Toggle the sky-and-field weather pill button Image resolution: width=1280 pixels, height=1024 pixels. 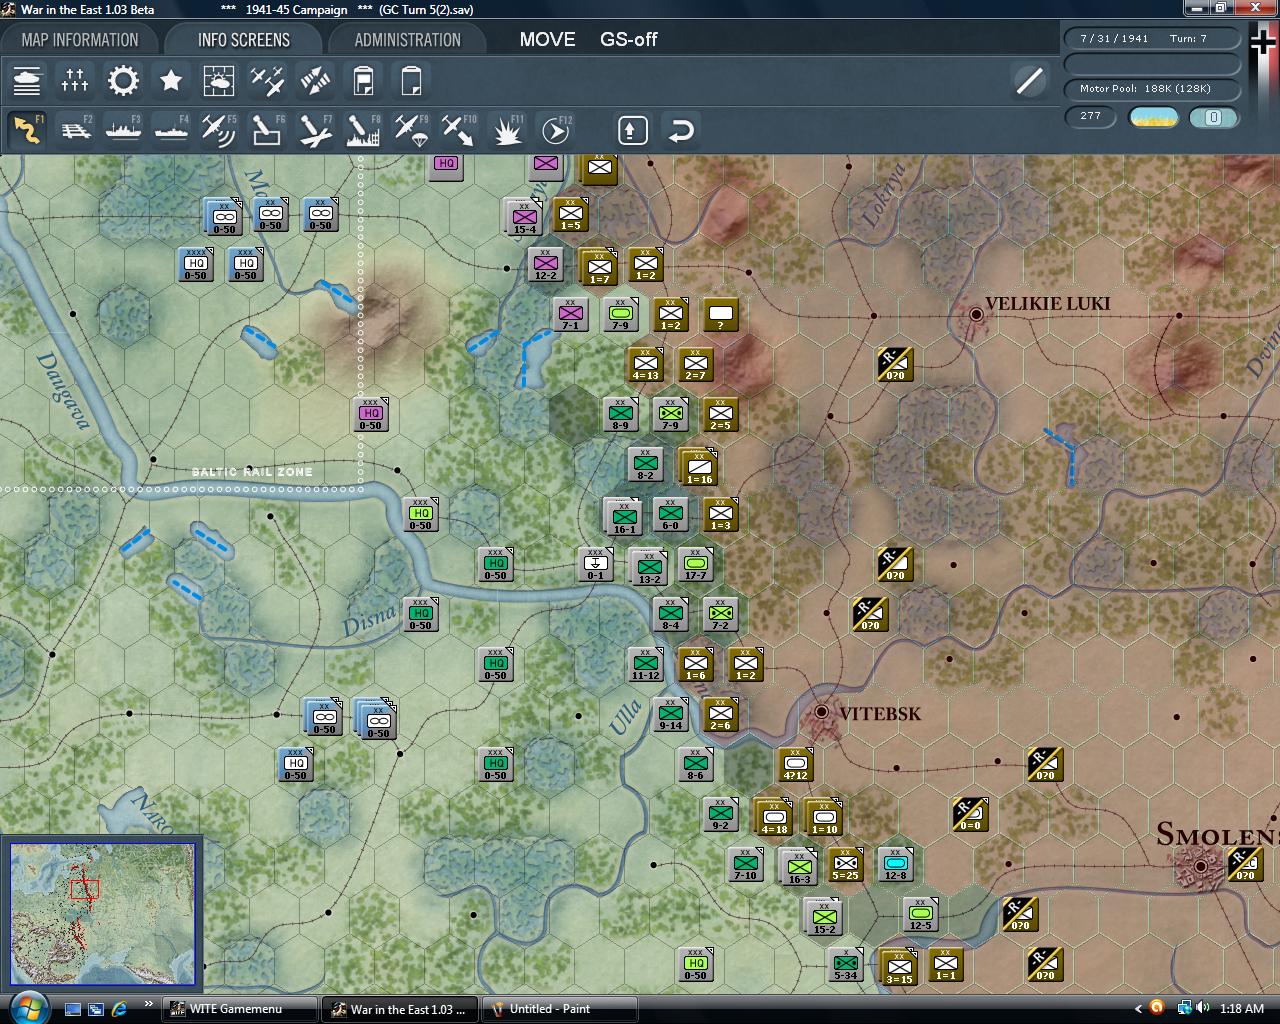(x=1153, y=117)
